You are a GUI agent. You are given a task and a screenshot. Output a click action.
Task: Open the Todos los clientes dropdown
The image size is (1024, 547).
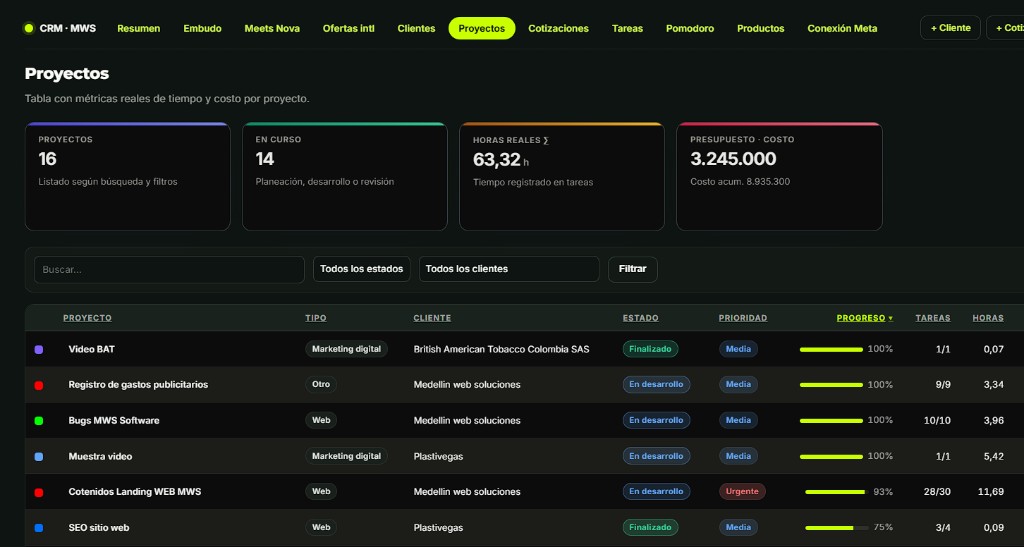(x=509, y=269)
